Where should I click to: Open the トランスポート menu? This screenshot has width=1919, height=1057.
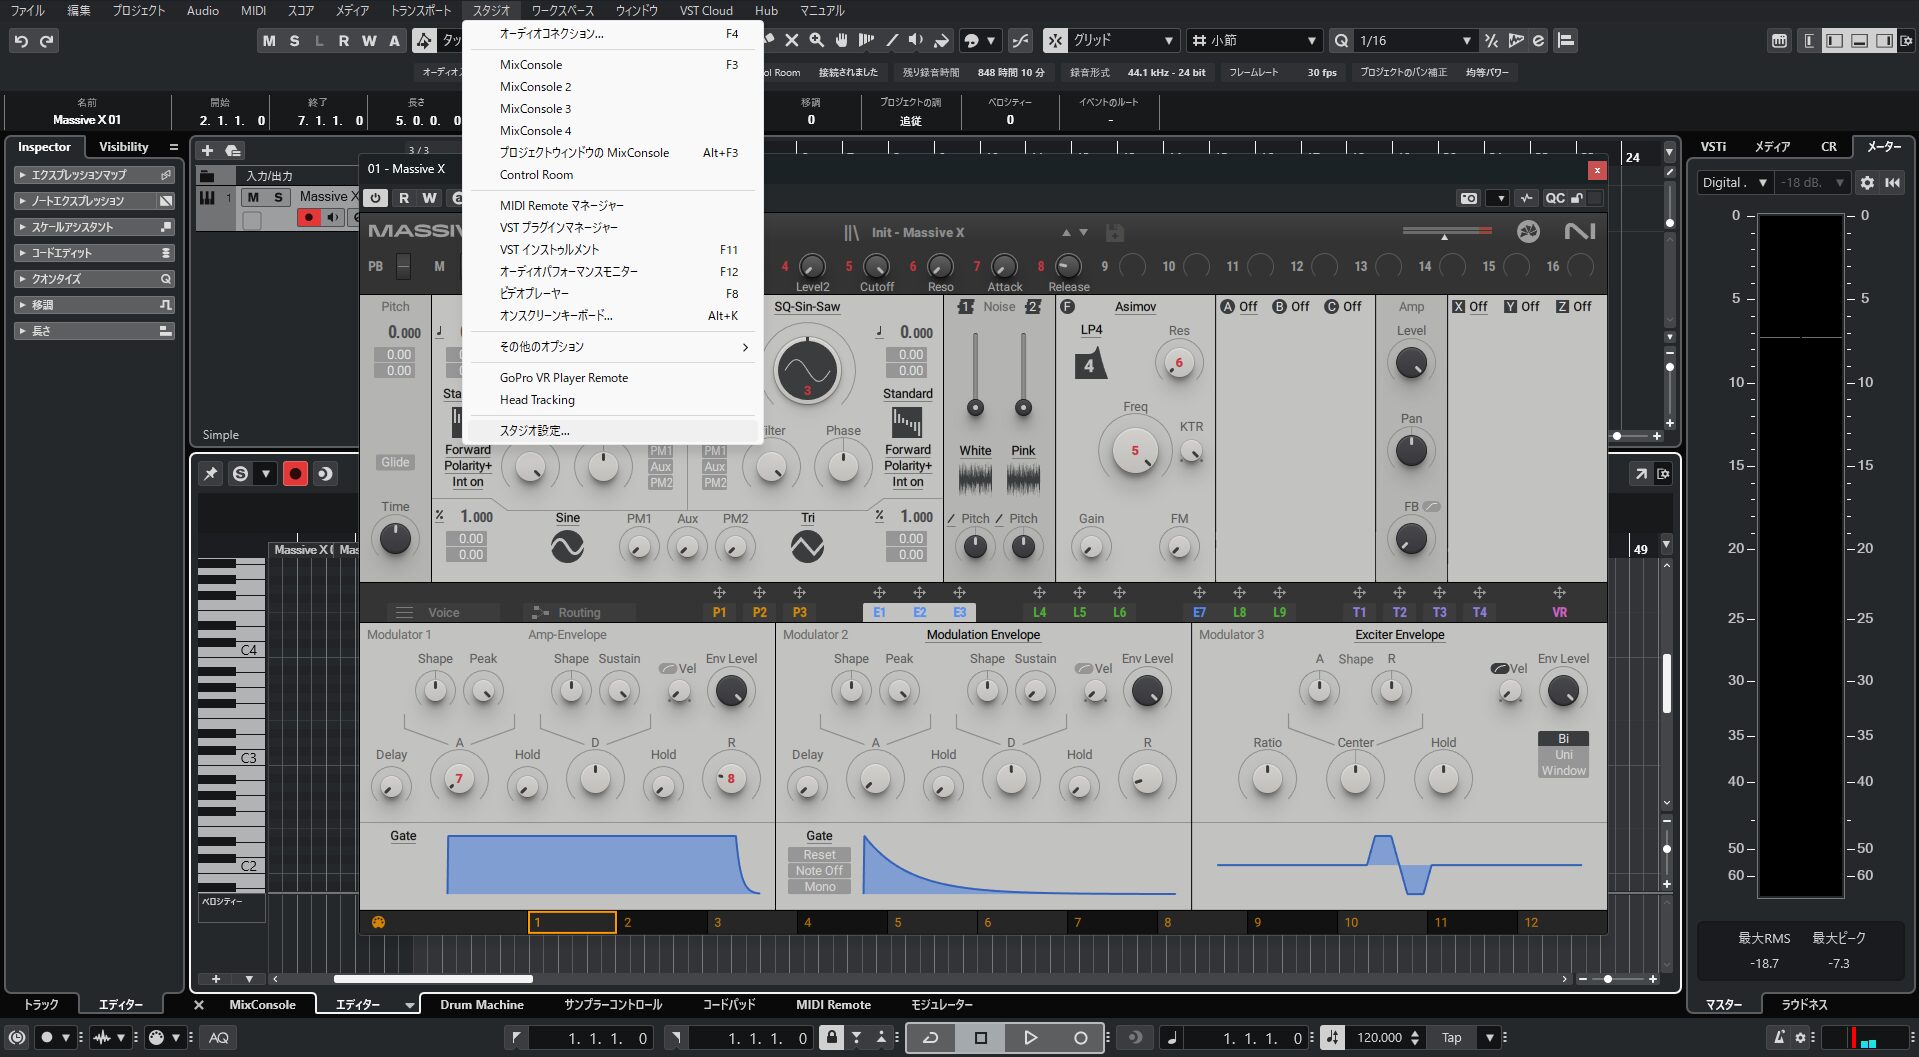click(420, 11)
